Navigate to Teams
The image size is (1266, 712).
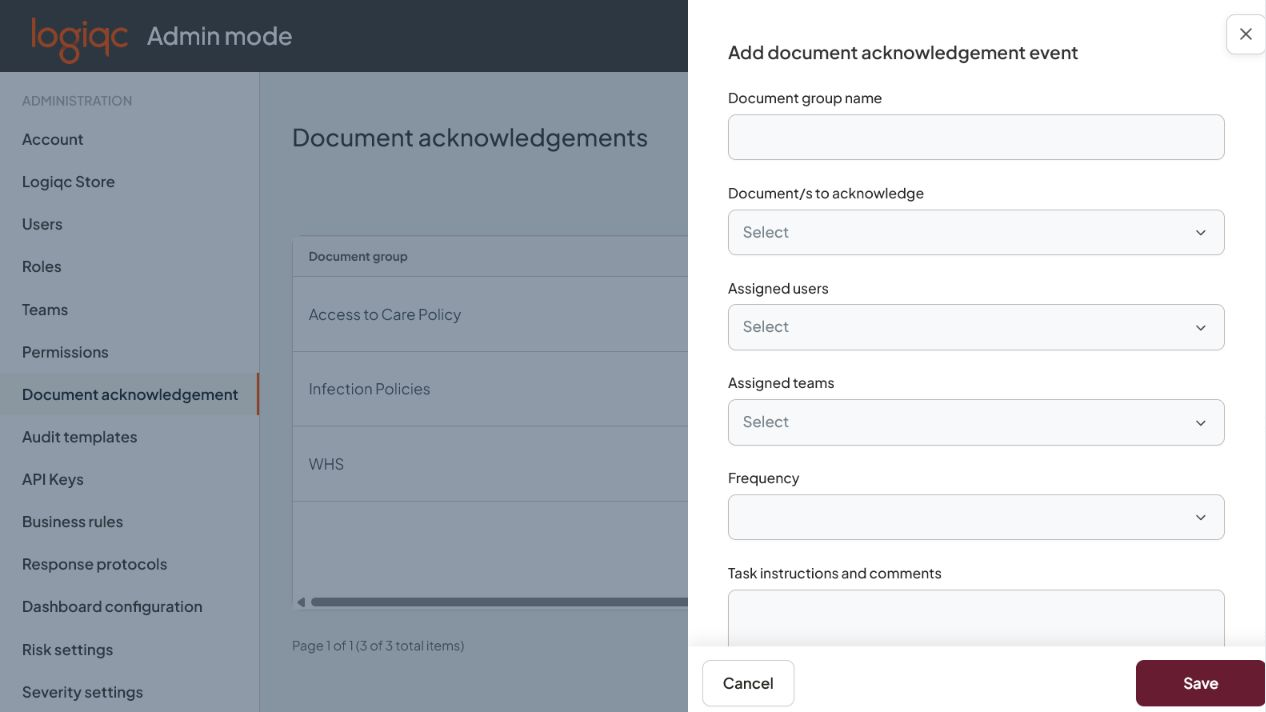45,309
